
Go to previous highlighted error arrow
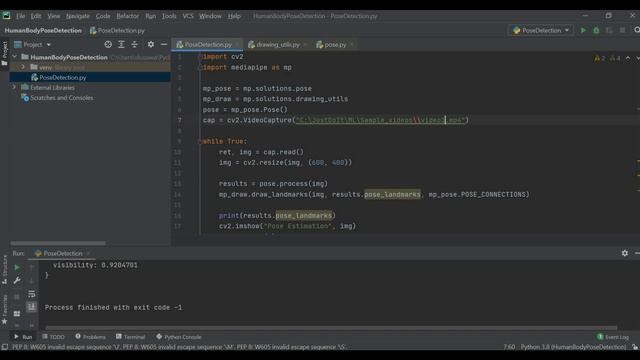(628, 58)
